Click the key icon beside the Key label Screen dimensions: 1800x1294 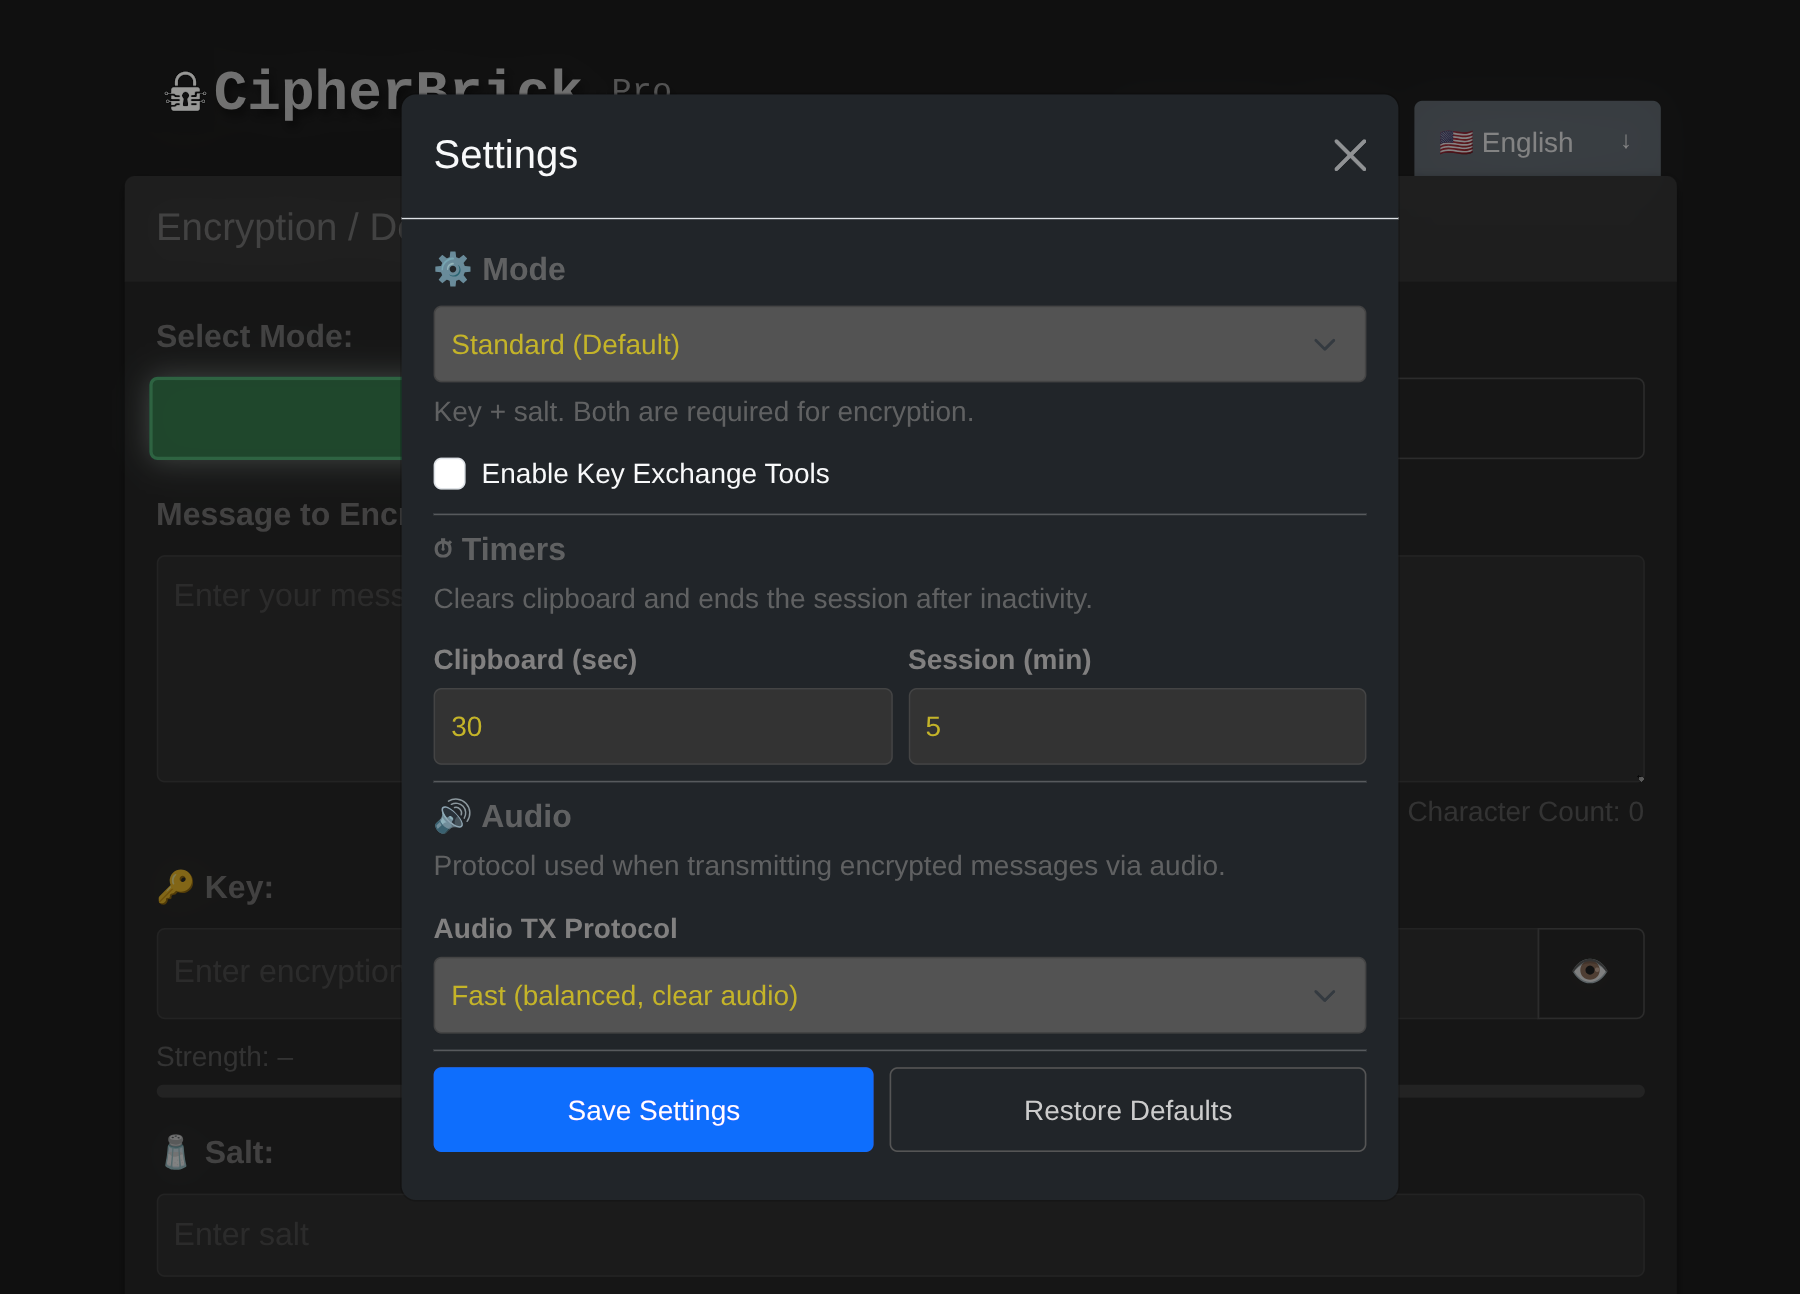point(175,886)
